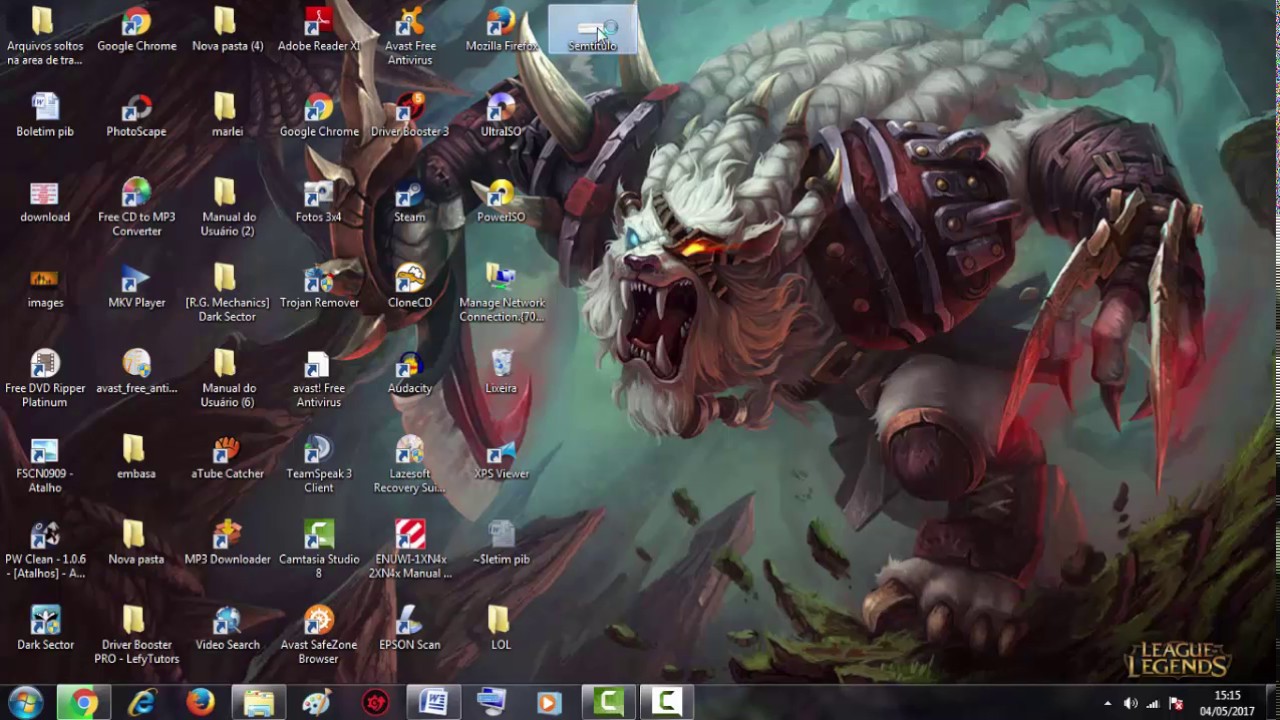The image size is (1280, 720).
Task: Switch to Google Chrome in the taskbar
Action: tap(84, 703)
